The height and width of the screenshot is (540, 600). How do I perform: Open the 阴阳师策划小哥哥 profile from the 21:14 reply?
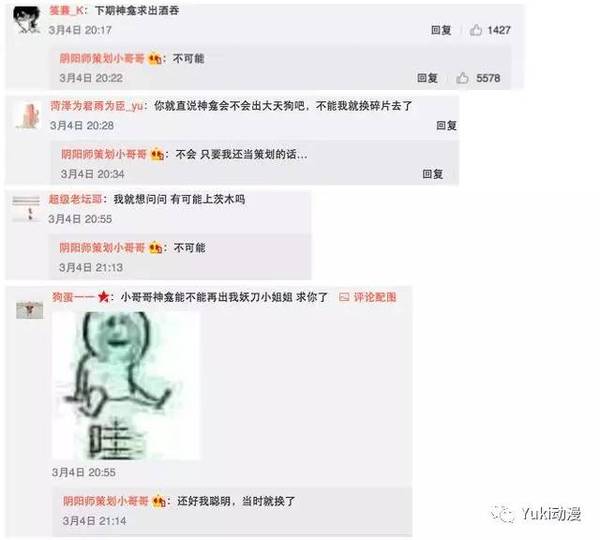106,501
